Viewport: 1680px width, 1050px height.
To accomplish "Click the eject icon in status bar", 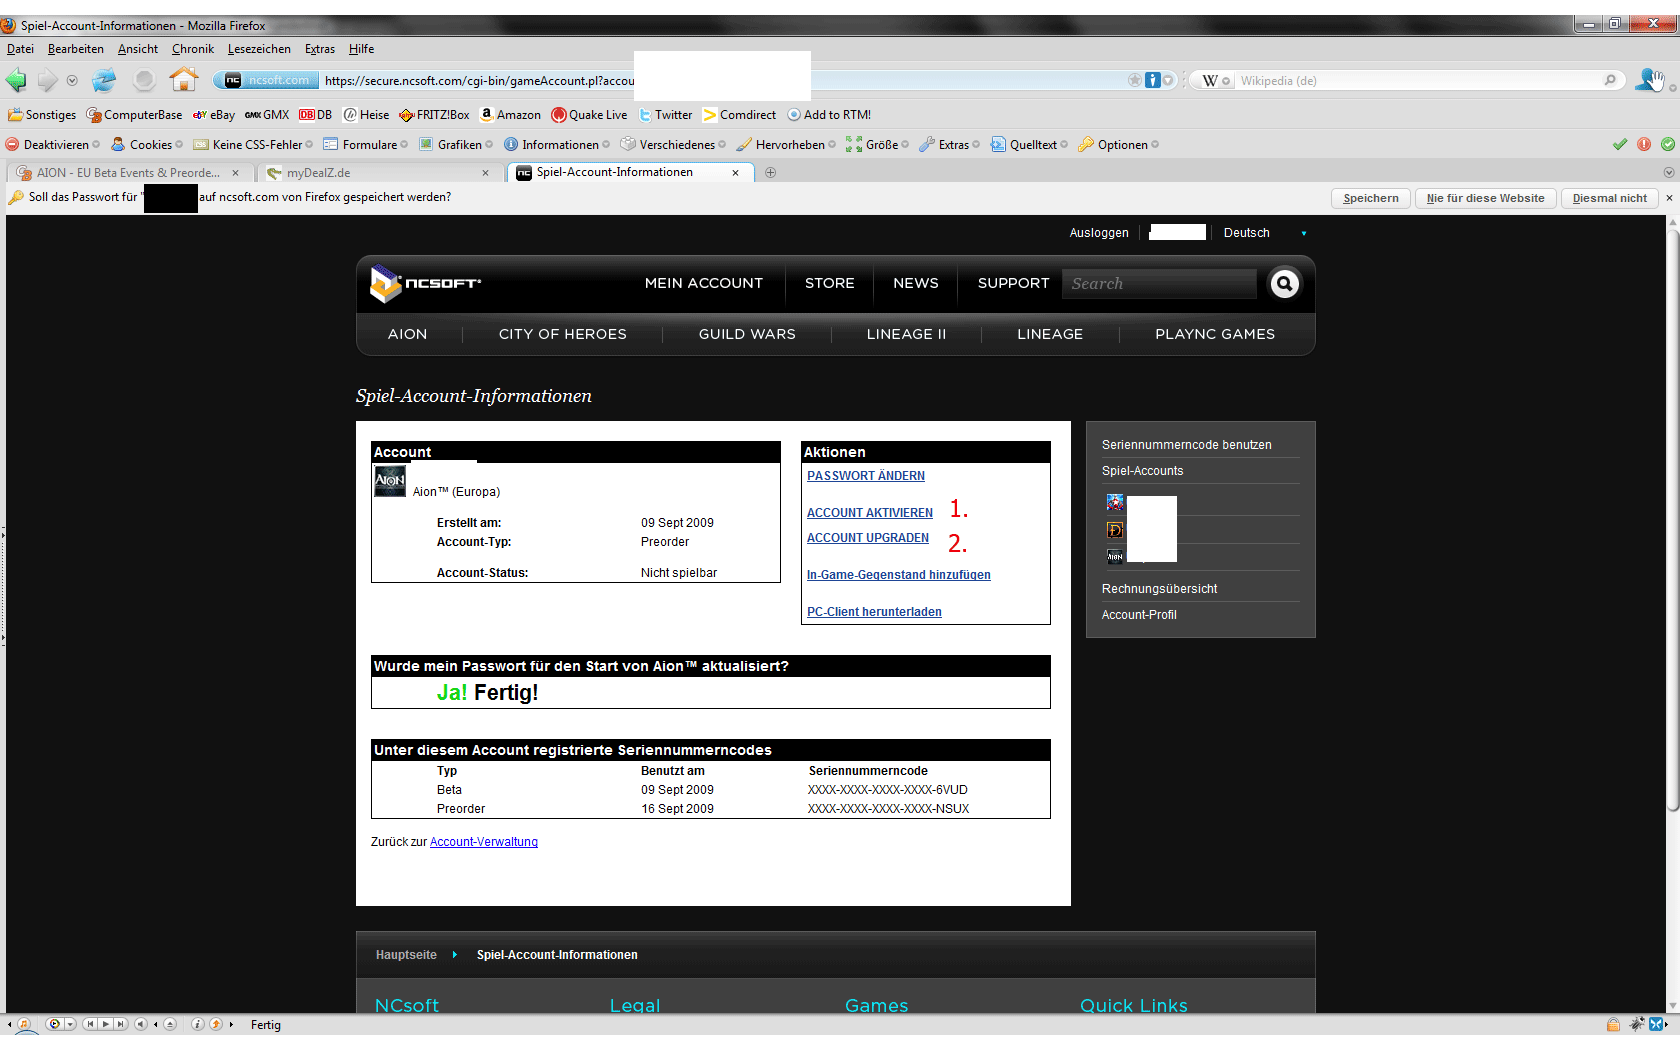I will (x=170, y=1024).
